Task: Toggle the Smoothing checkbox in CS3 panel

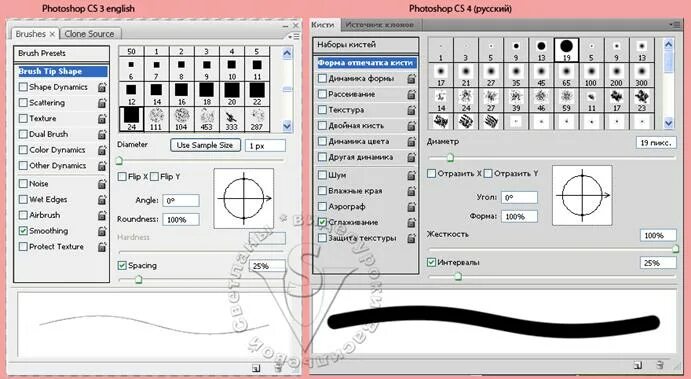Action: (x=23, y=231)
